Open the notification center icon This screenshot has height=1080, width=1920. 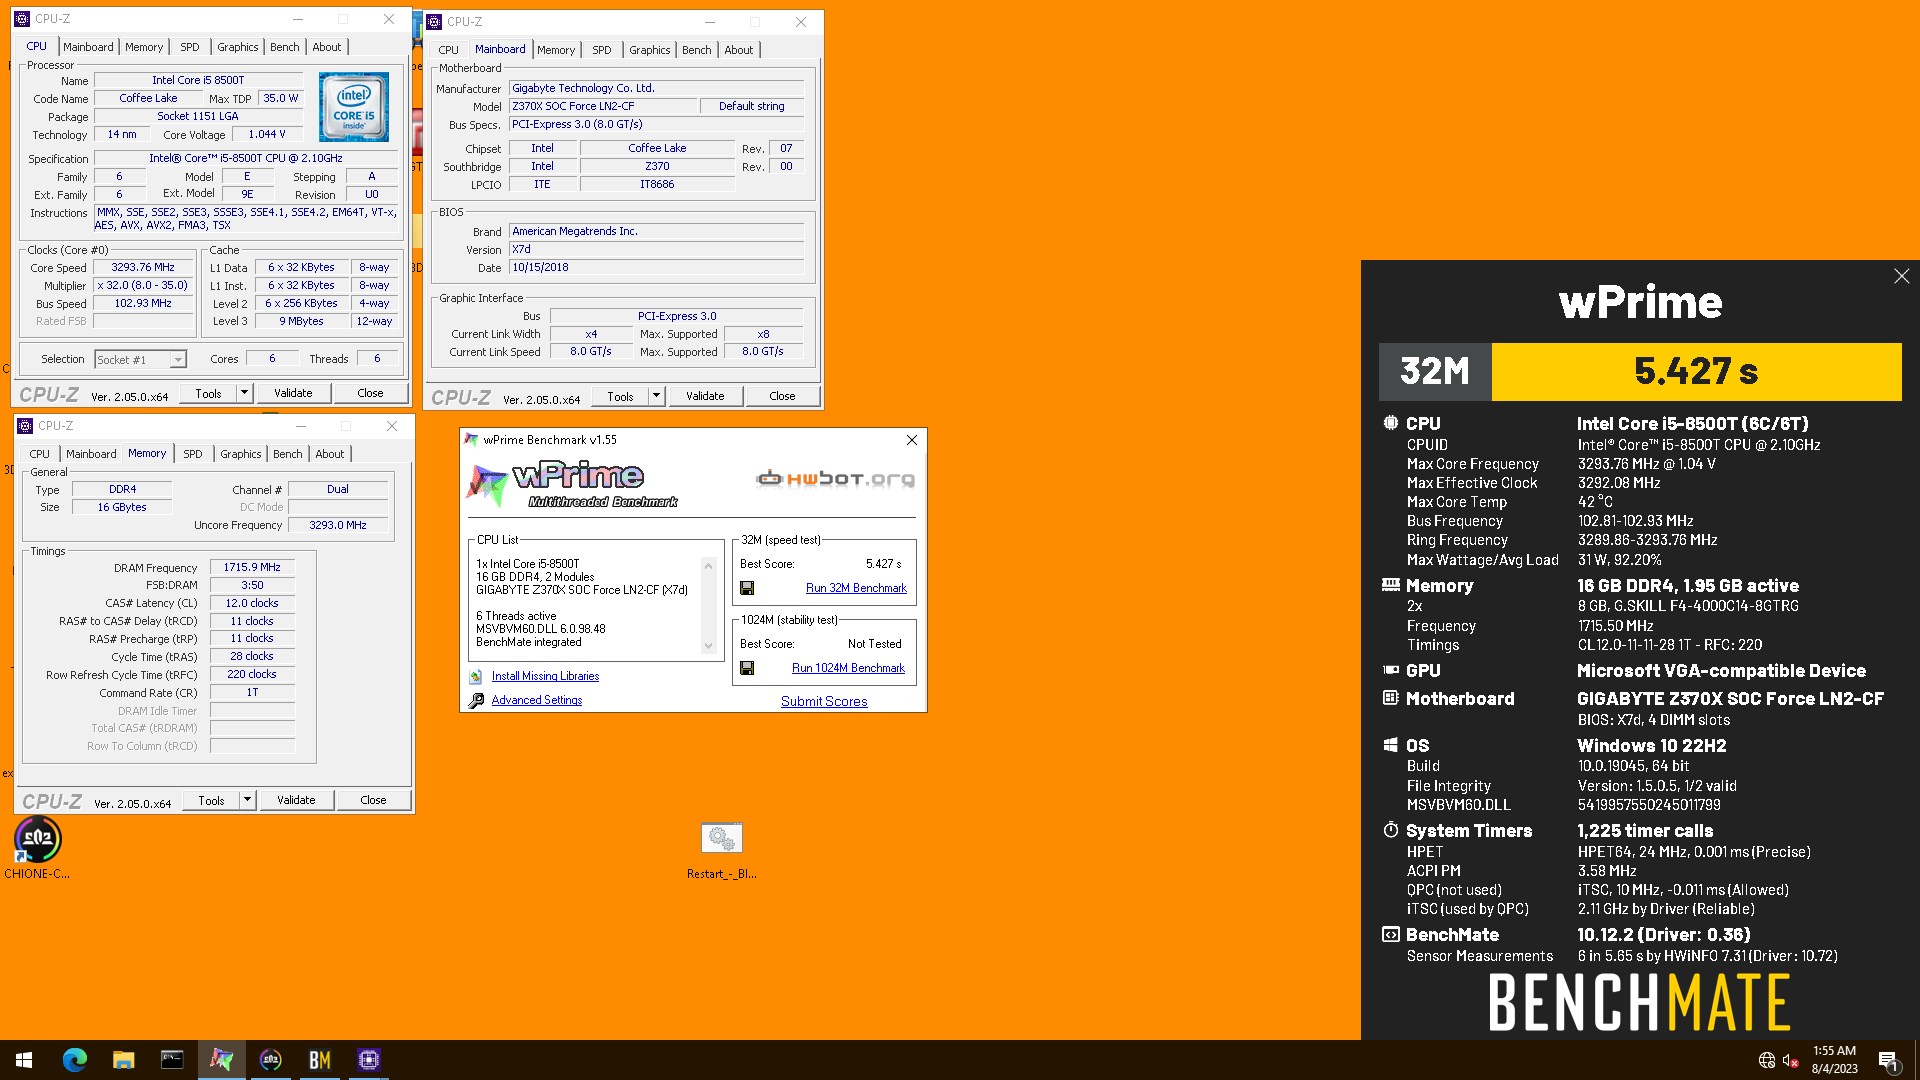(1888, 1060)
